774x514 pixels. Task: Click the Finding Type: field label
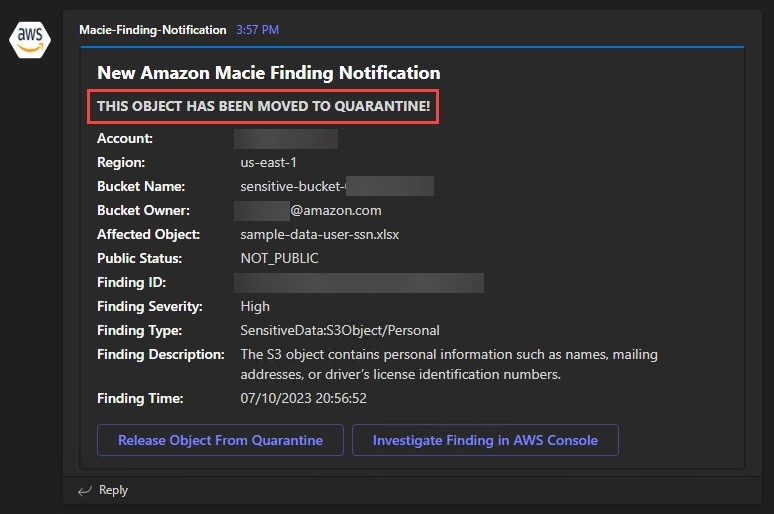(140, 330)
